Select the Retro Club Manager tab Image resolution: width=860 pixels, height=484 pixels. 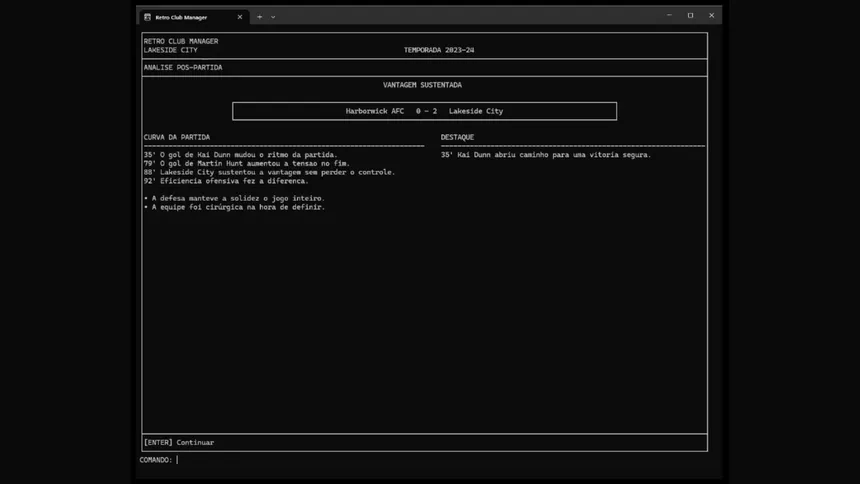(x=193, y=17)
